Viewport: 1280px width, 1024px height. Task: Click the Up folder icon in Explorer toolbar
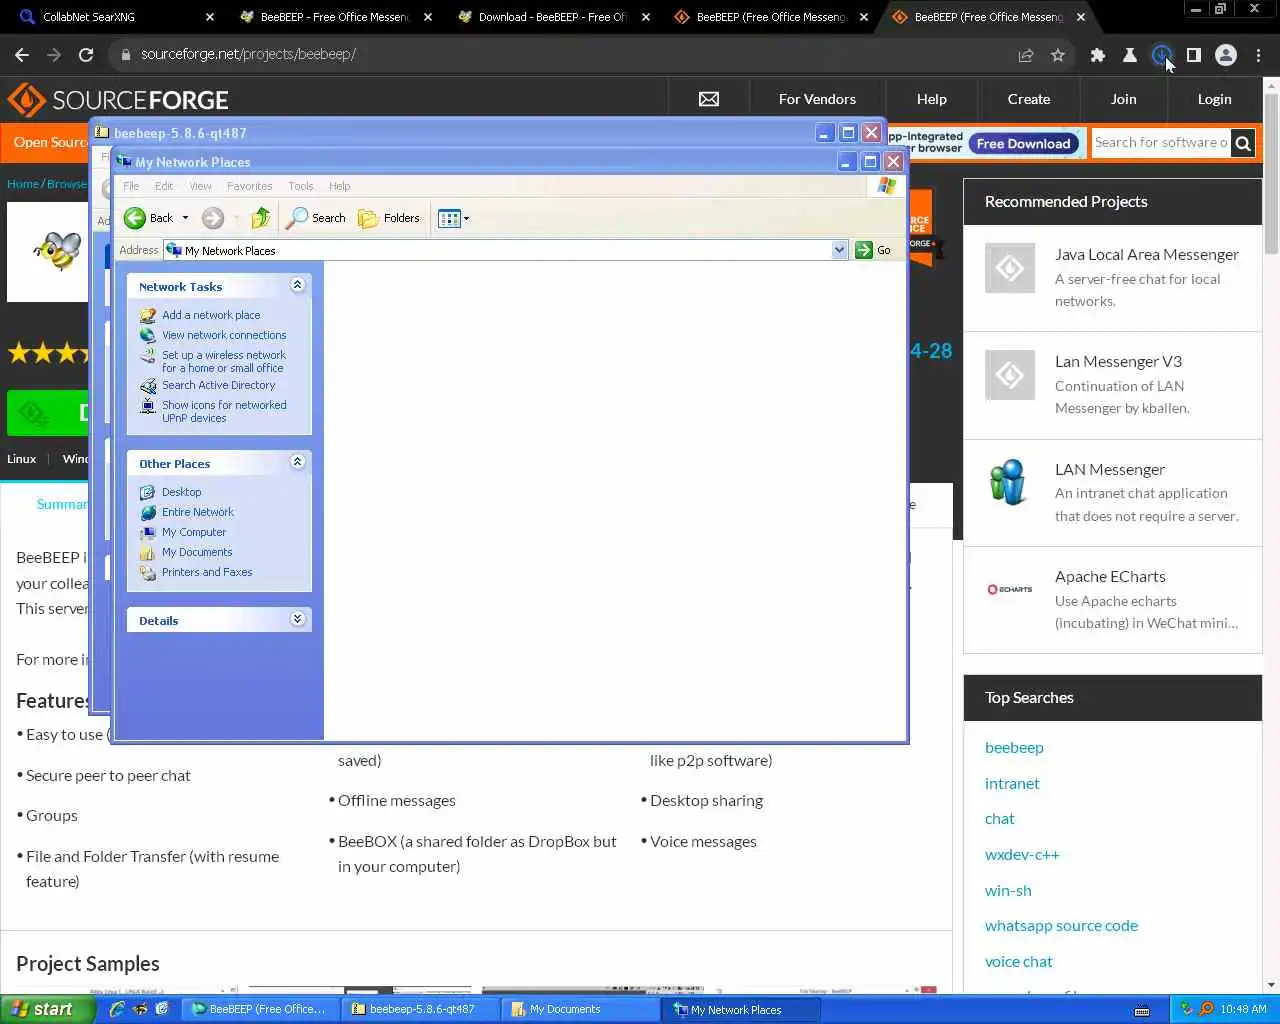point(260,218)
